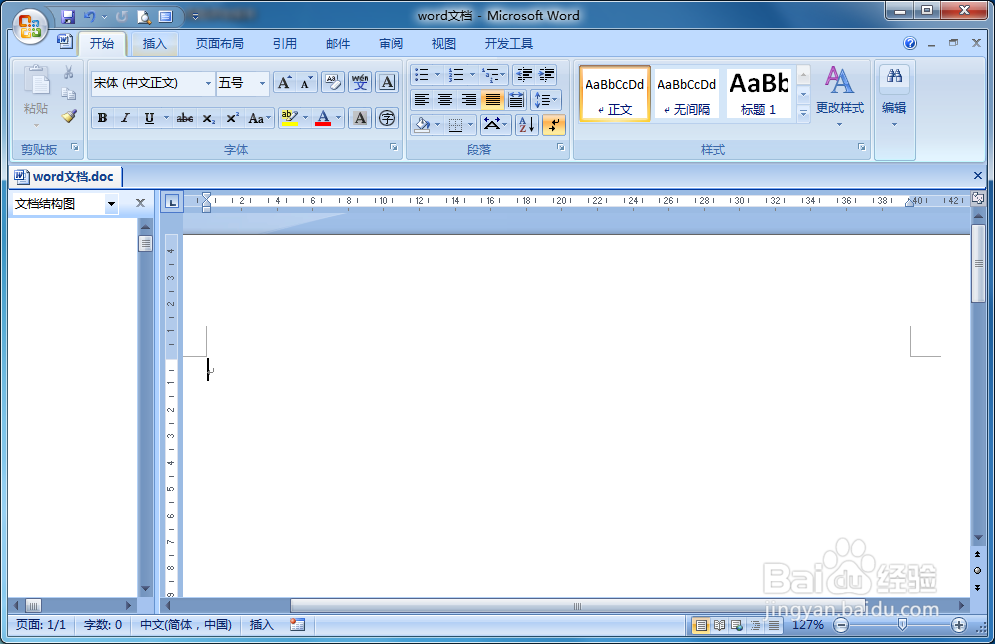Expand styles gallery more arrow
This screenshot has width=995, height=644.
pos(803,113)
